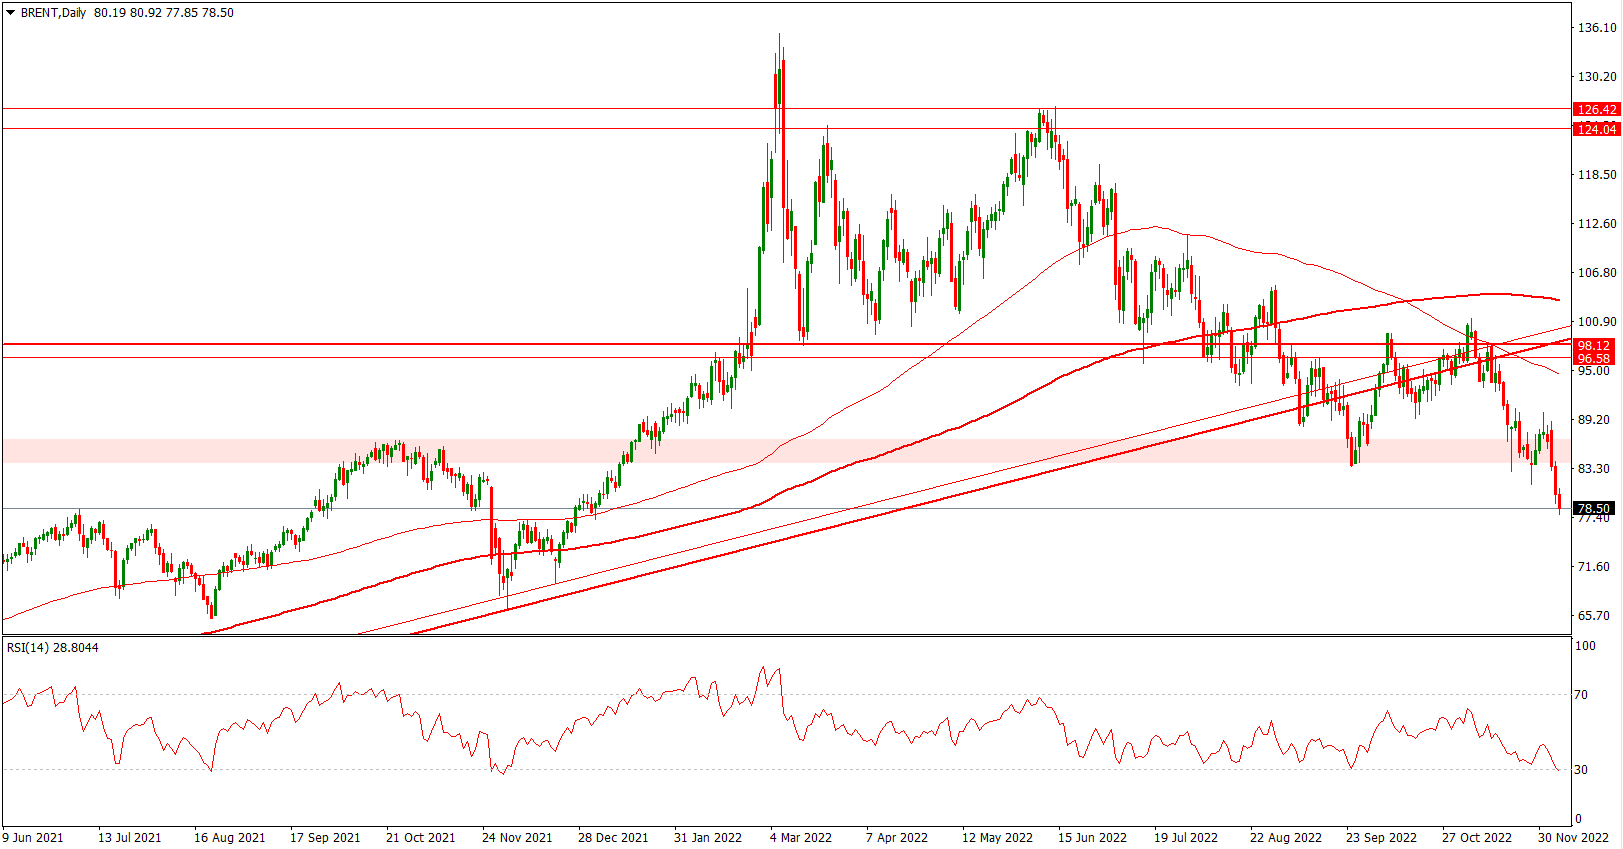Select the BRENT,Daily chart title text

pyautogui.click(x=53, y=13)
